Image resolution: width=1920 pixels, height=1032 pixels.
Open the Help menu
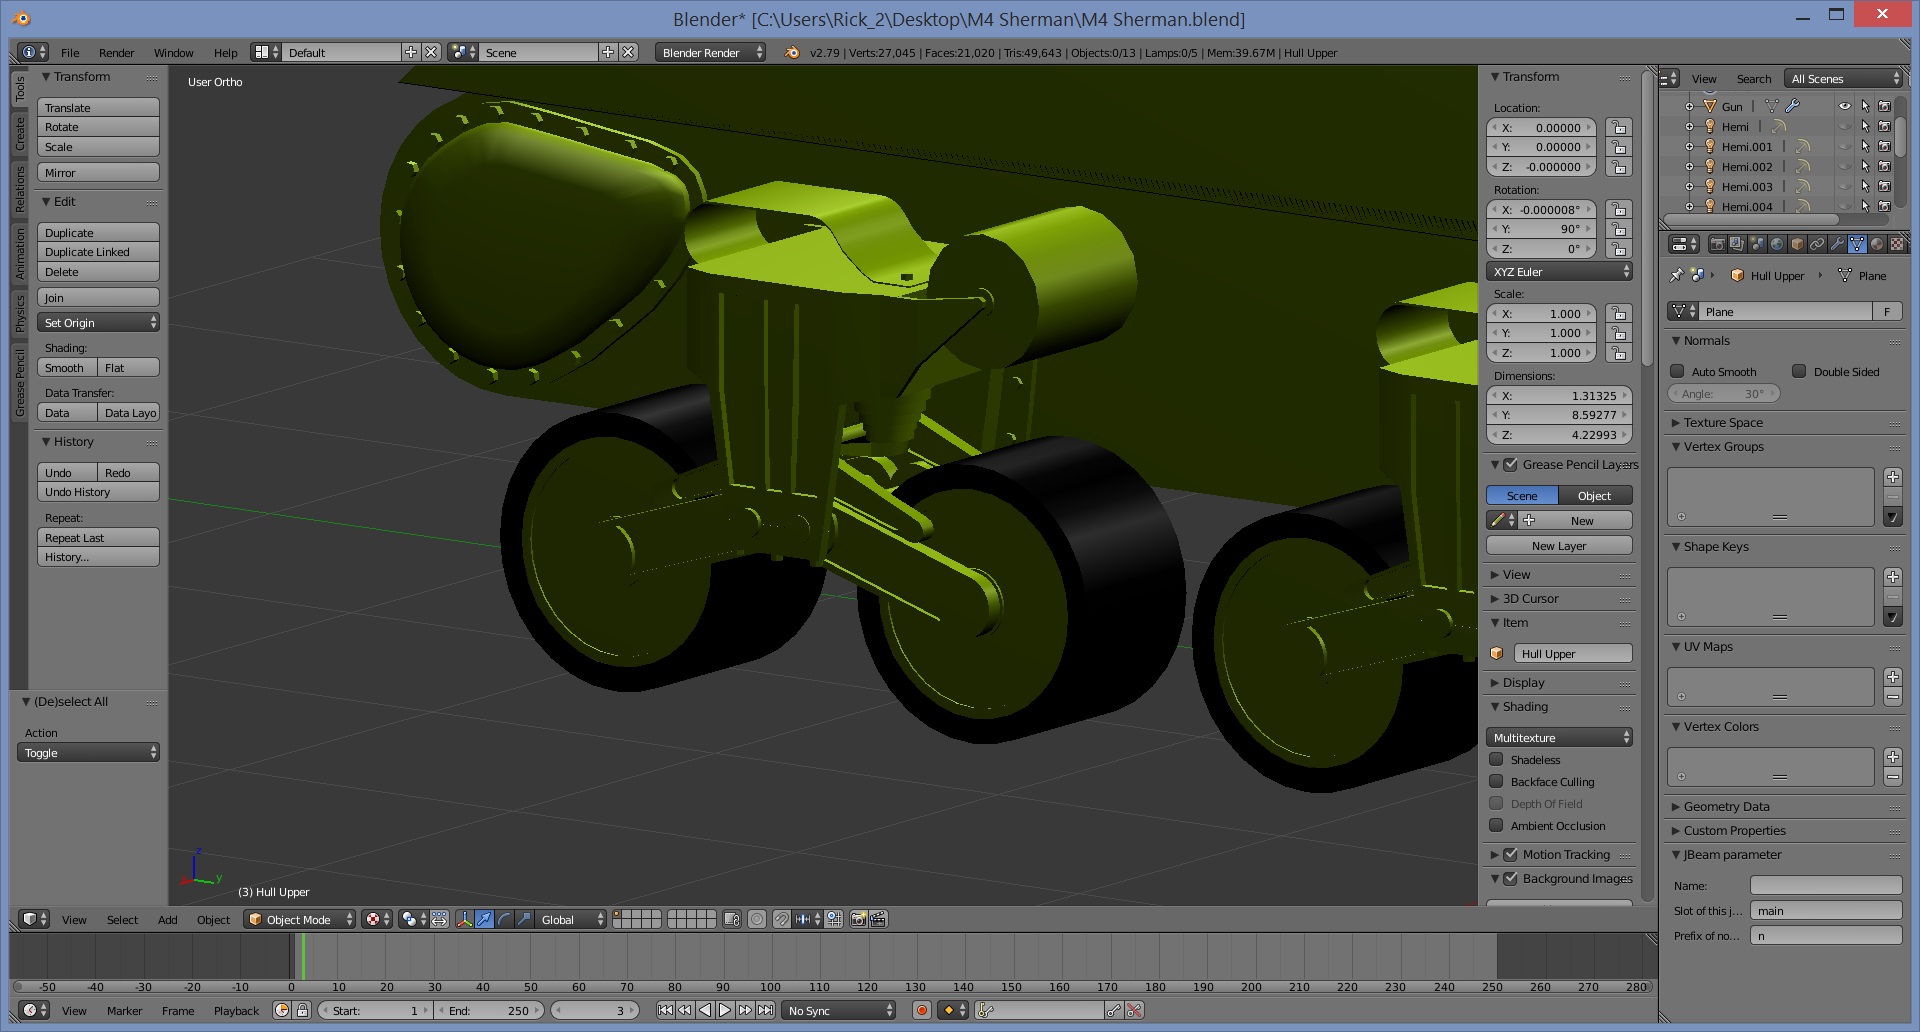pos(225,53)
